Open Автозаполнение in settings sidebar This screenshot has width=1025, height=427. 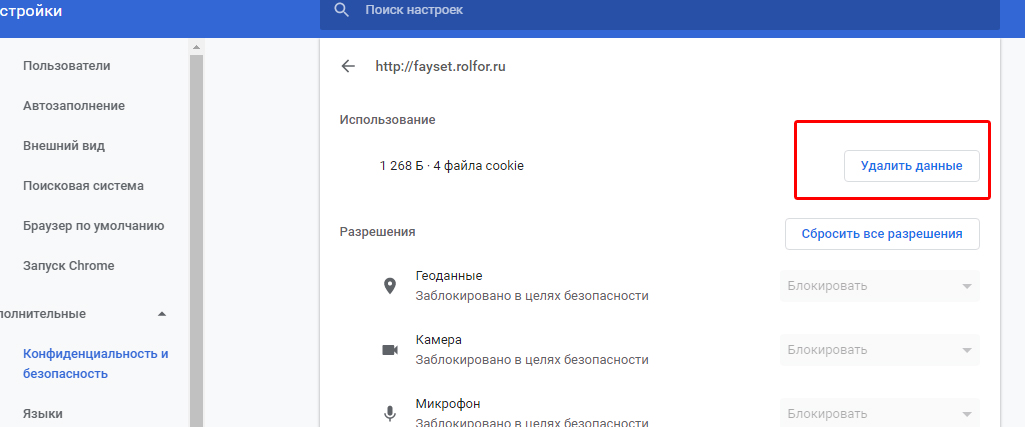point(74,106)
